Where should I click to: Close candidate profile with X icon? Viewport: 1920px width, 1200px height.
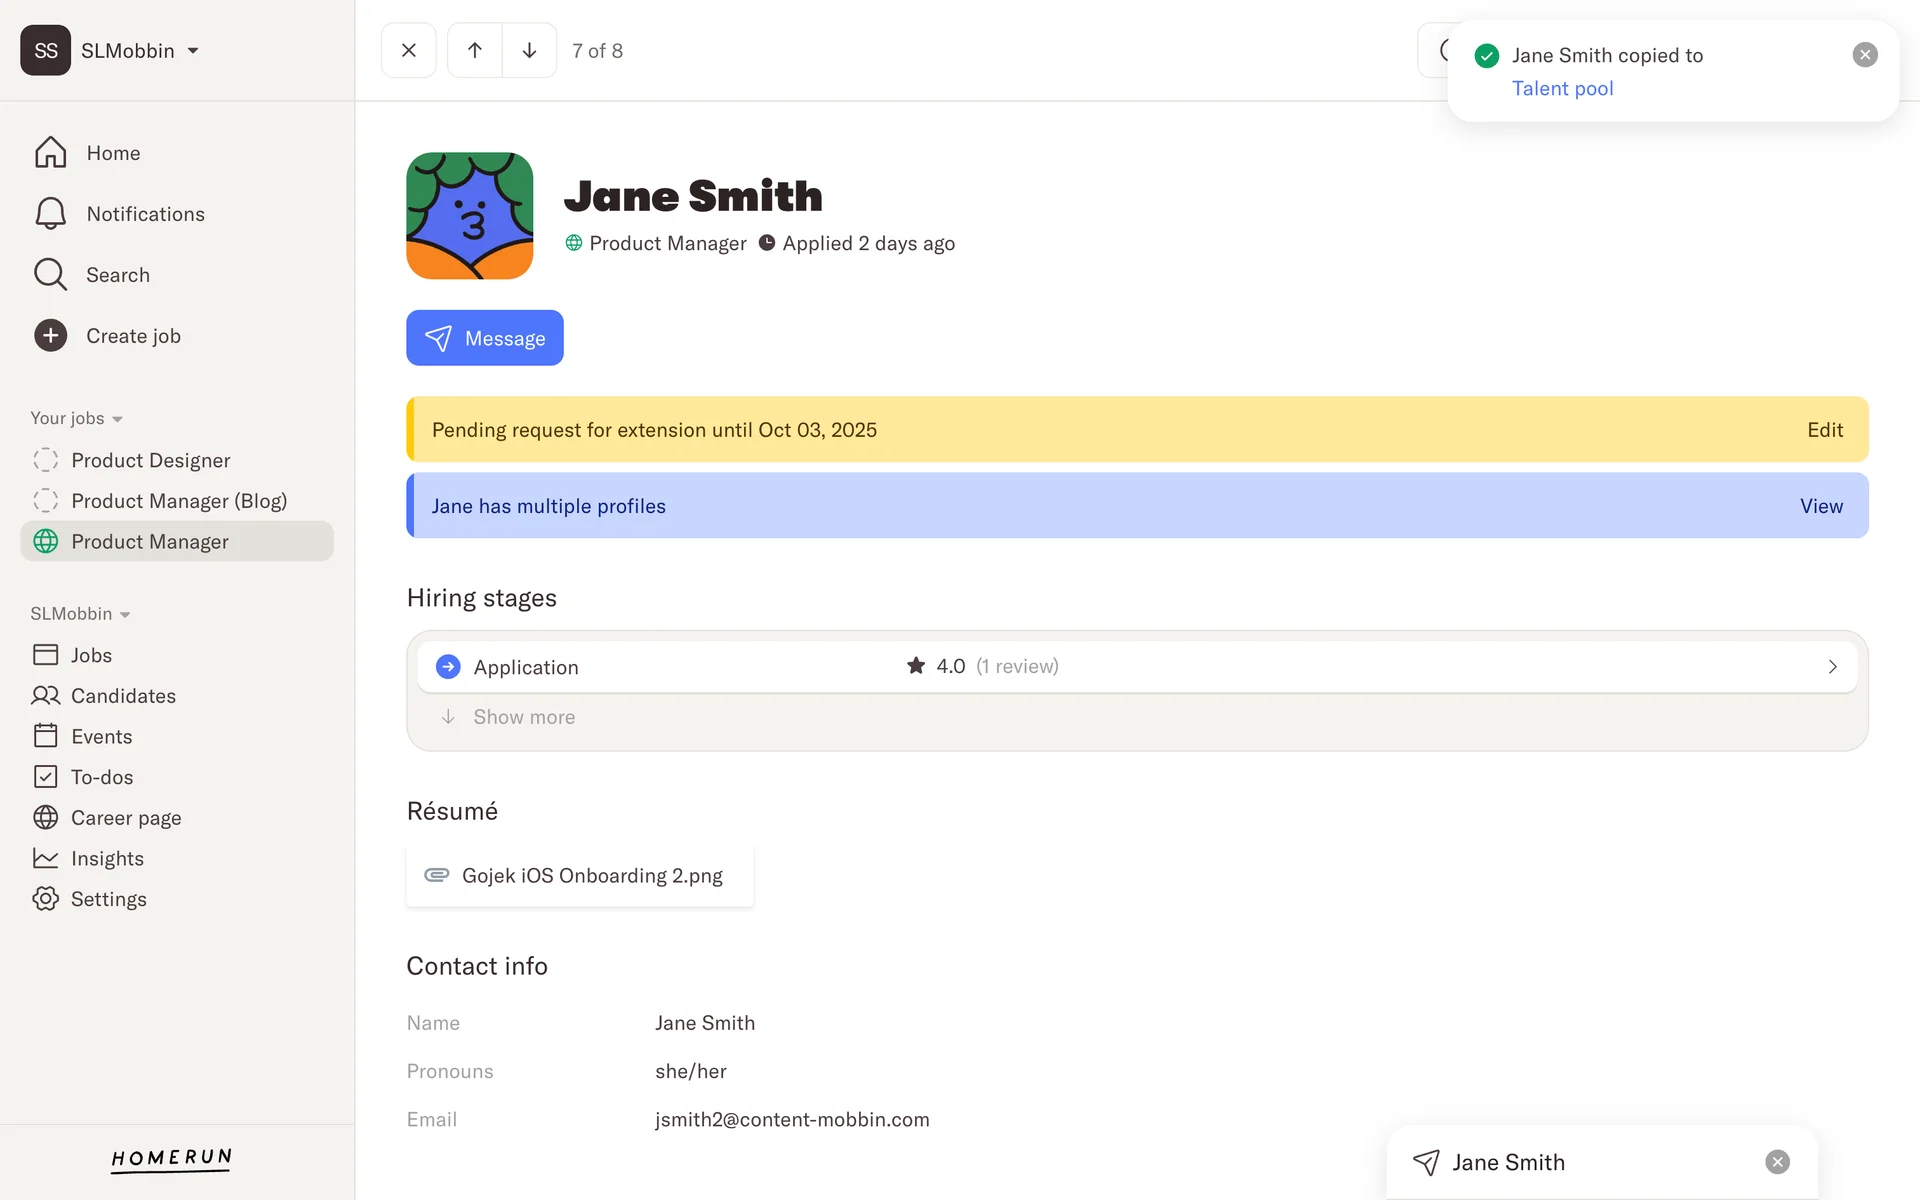tap(408, 50)
